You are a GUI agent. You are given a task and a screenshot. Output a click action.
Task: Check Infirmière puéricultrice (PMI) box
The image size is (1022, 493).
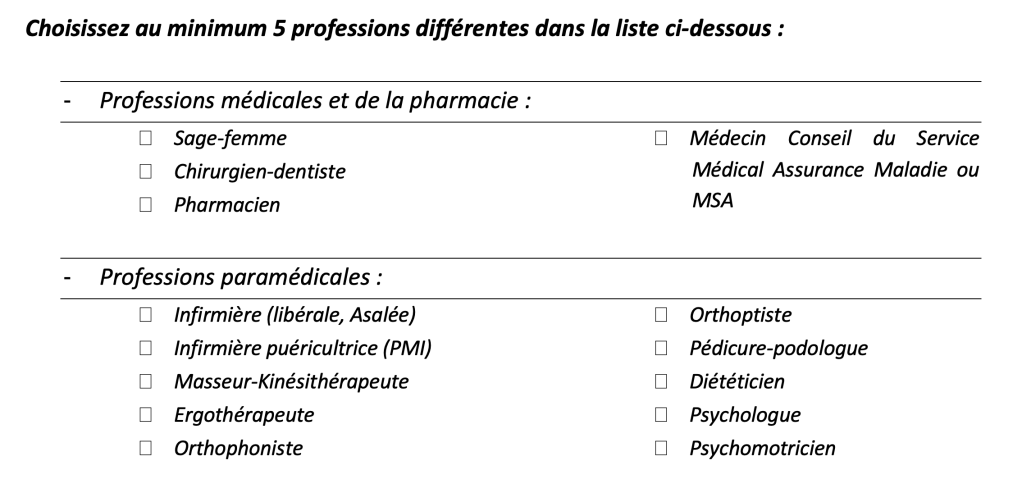(x=146, y=349)
